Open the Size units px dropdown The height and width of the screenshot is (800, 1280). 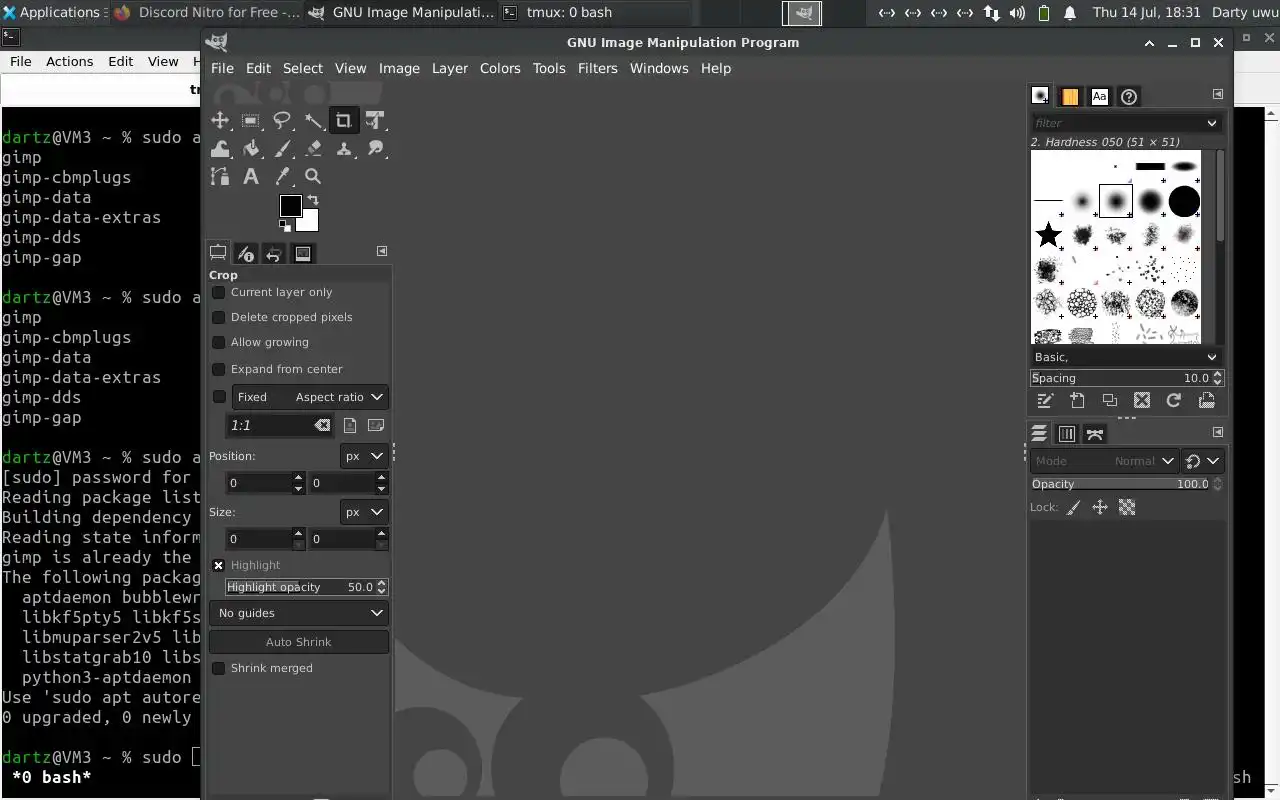364,512
